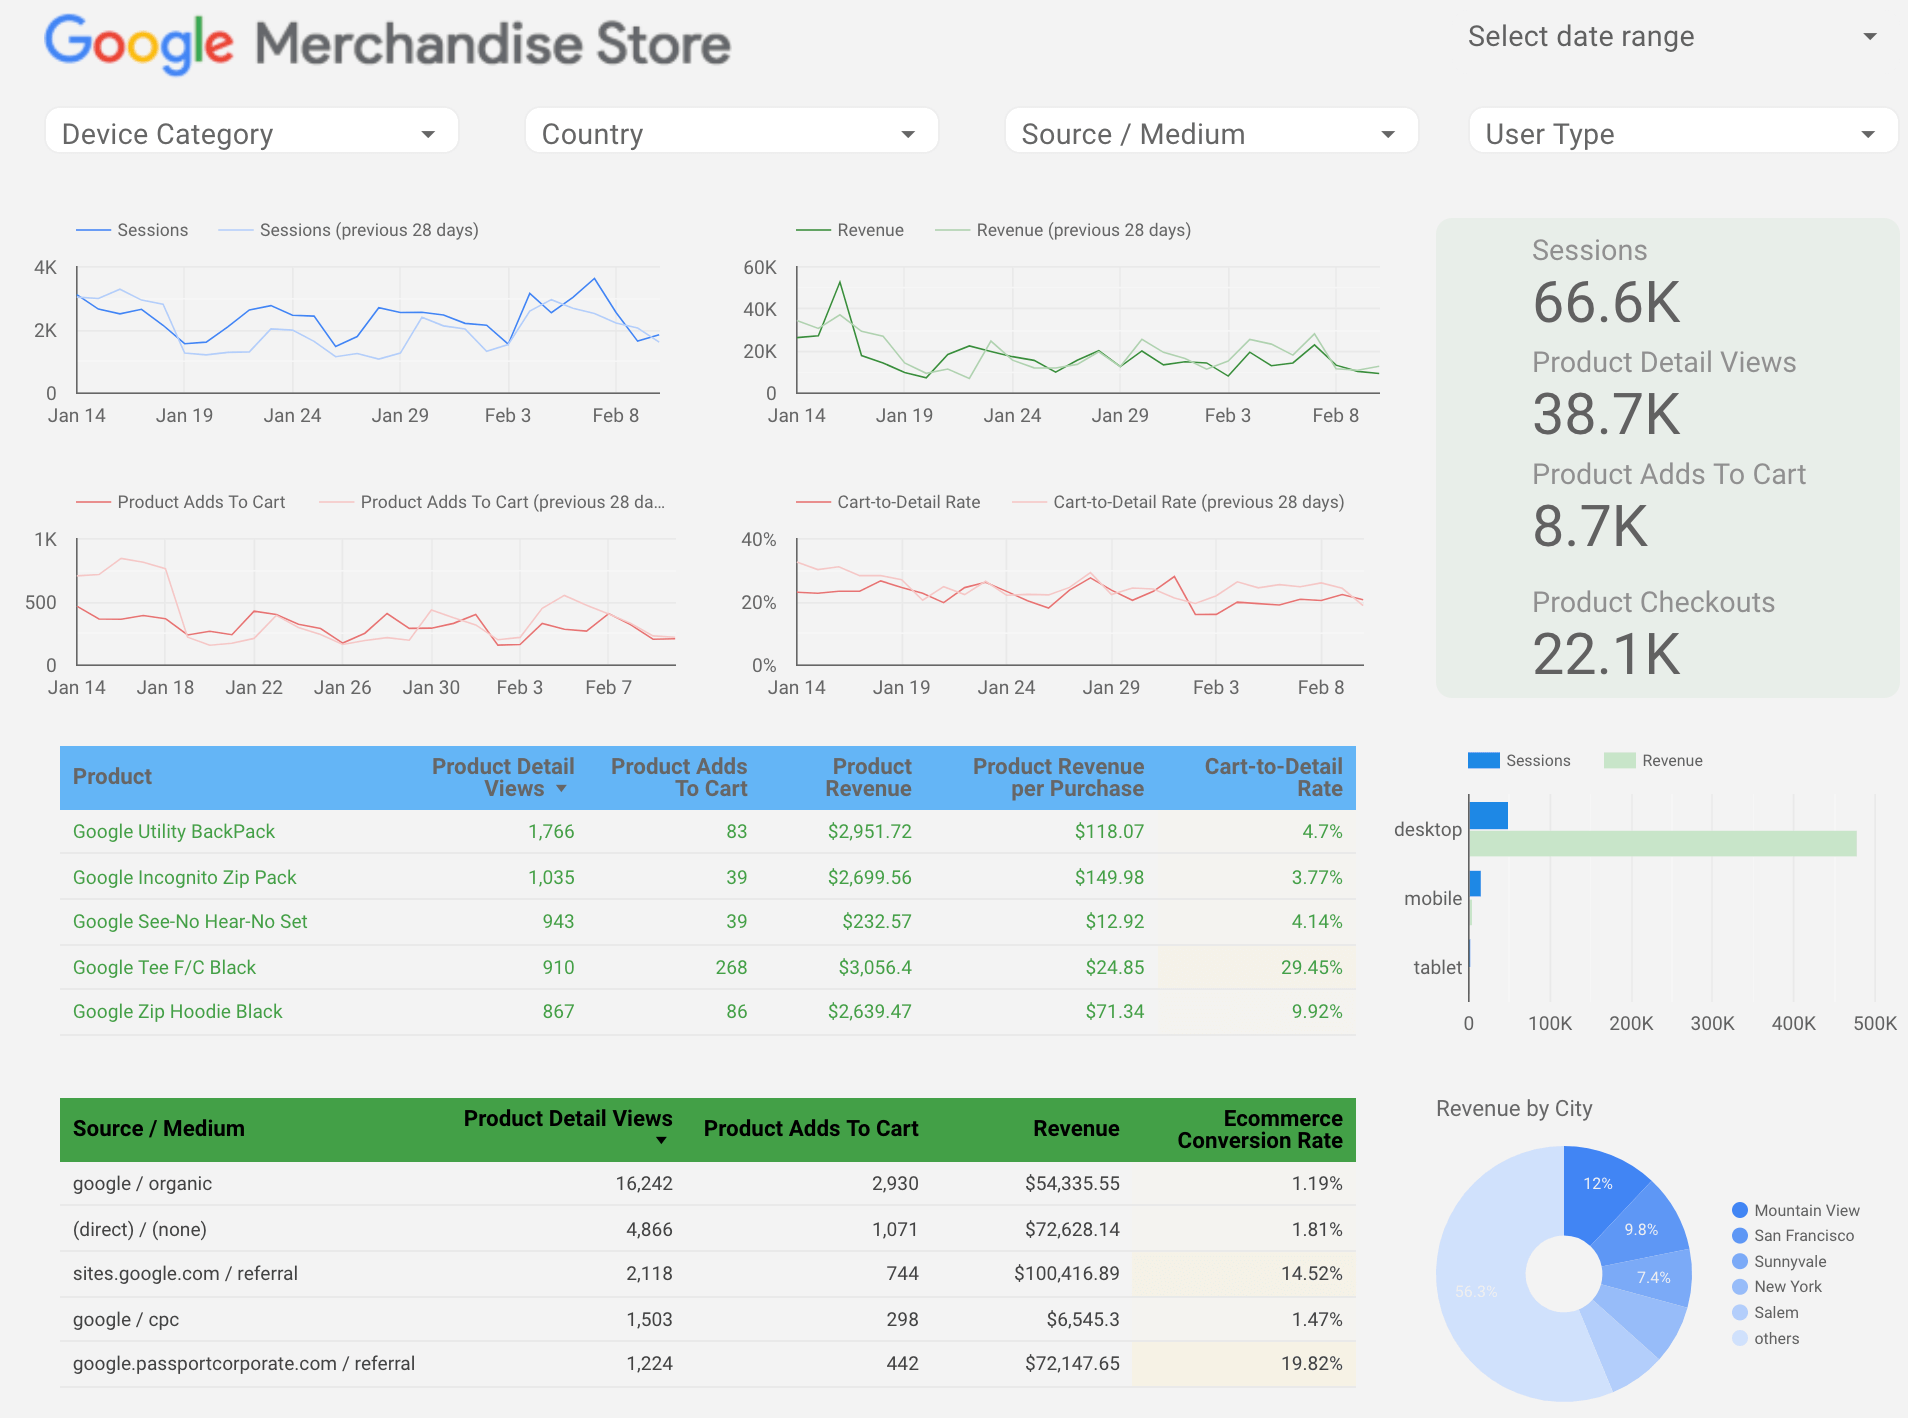
Task: Click the 56.3% others pie slice
Action: 1478,1292
